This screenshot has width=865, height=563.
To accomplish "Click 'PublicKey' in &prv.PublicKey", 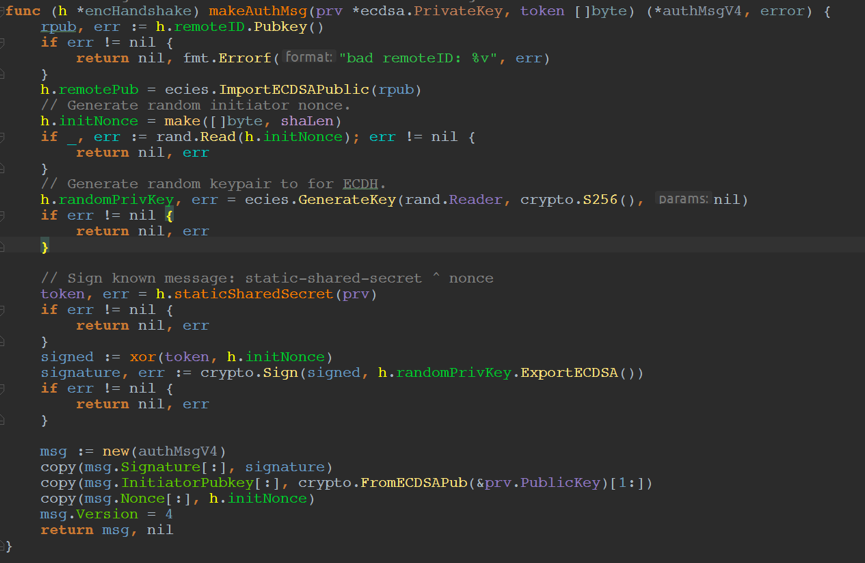I will [x=560, y=482].
